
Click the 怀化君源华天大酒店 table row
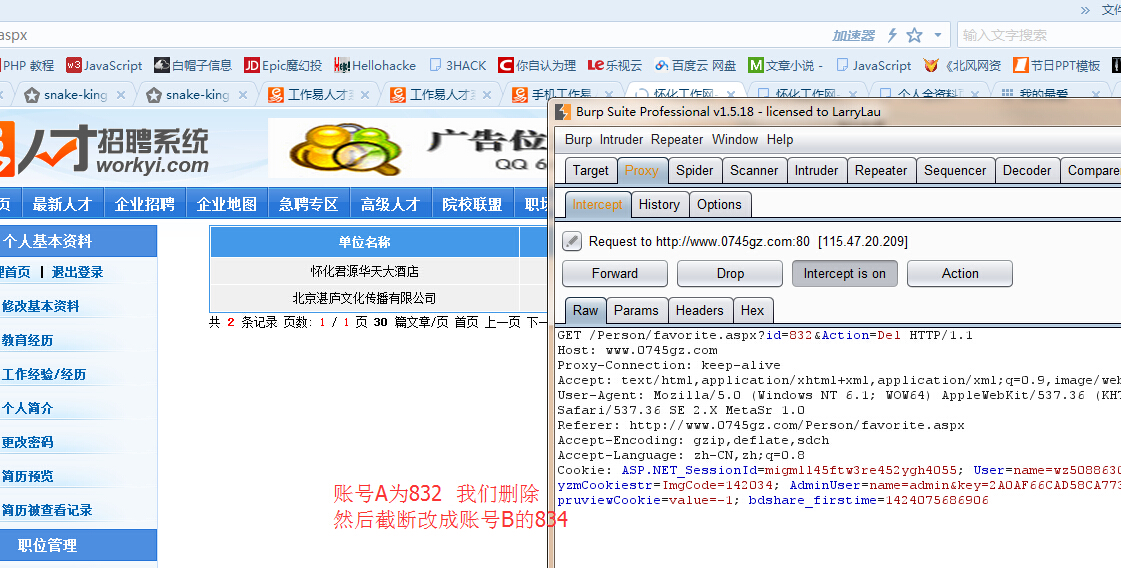coord(365,271)
